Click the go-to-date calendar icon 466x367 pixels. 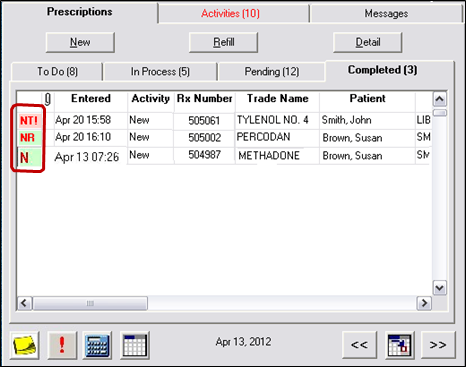point(400,345)
